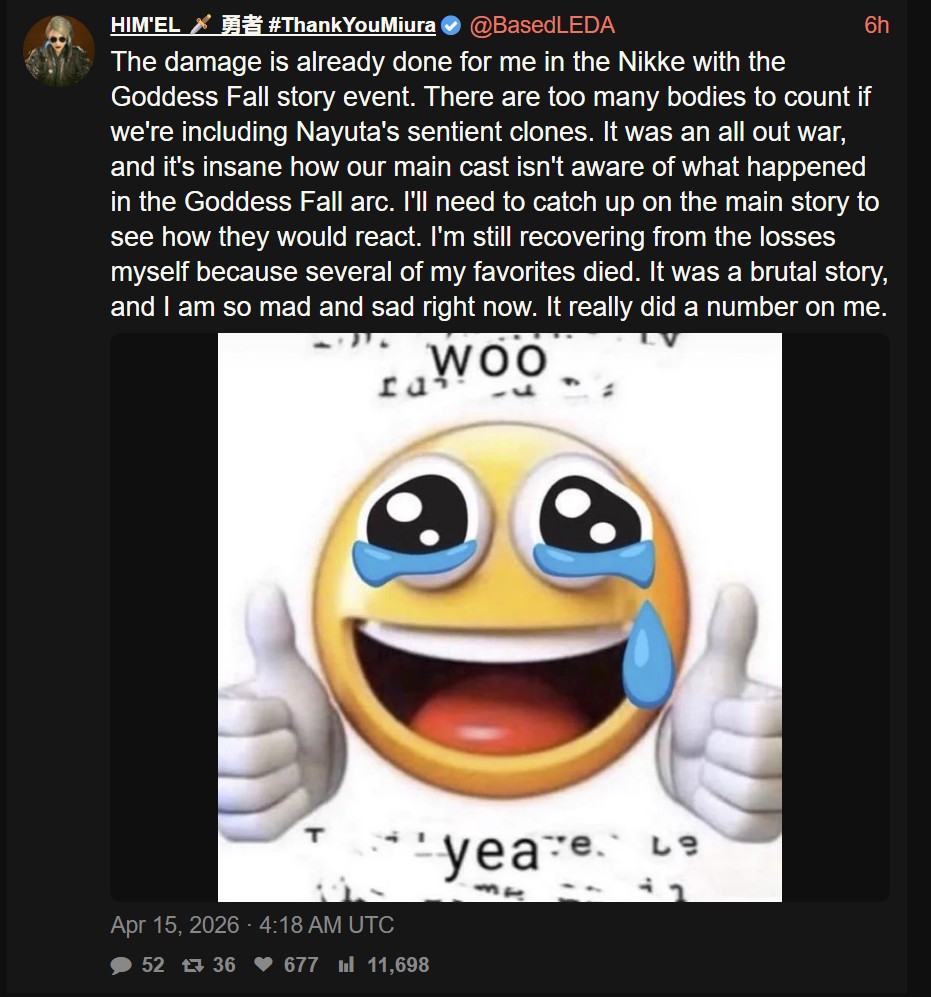Click the 'yea' text in the meme
This screenshot has height=997, width=931.
coord(490,853)
